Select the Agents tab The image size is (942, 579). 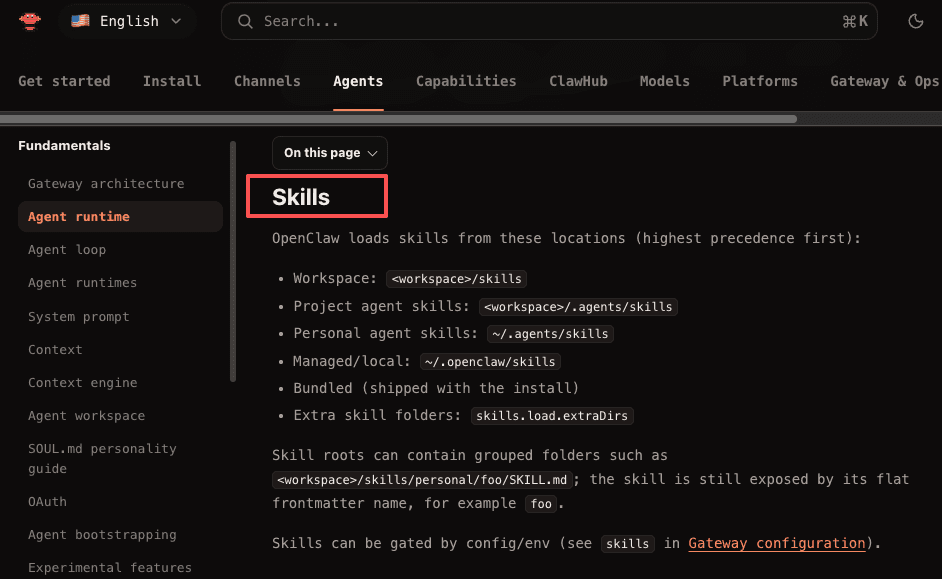click(x=358, y=81)
